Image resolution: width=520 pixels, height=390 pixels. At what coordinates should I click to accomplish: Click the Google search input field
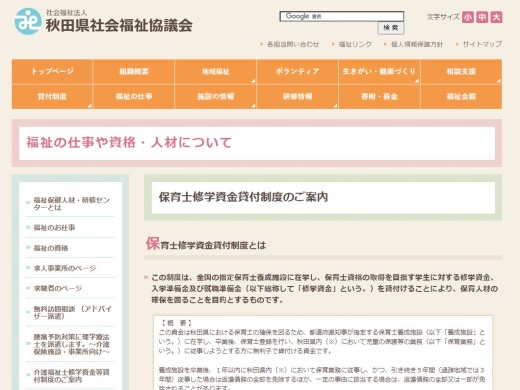(x=342, y=16)
